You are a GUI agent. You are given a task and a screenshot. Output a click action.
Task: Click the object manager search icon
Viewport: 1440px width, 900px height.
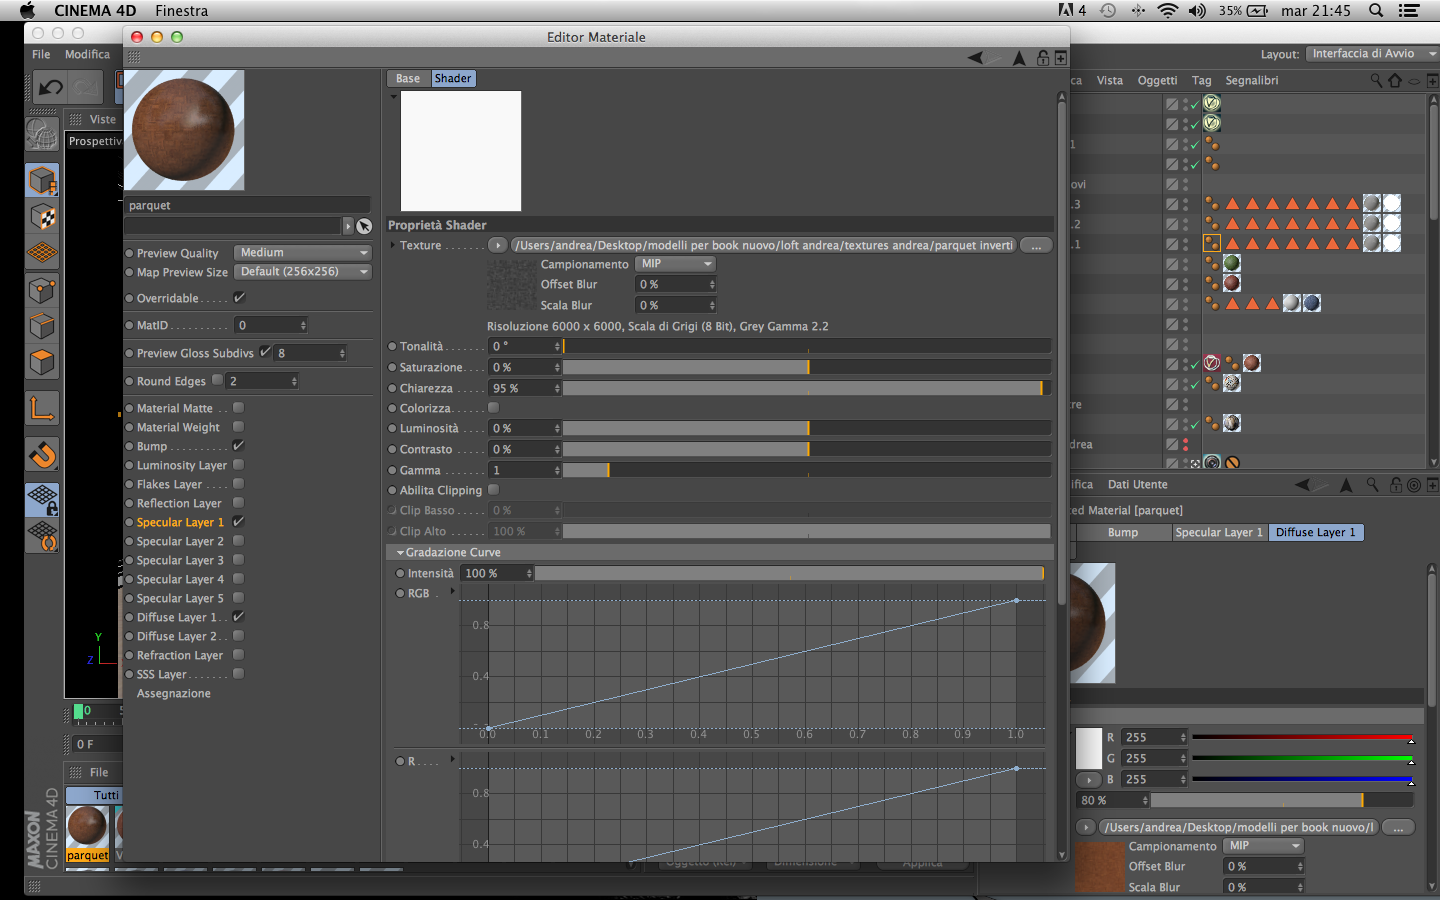(1377, 81)
